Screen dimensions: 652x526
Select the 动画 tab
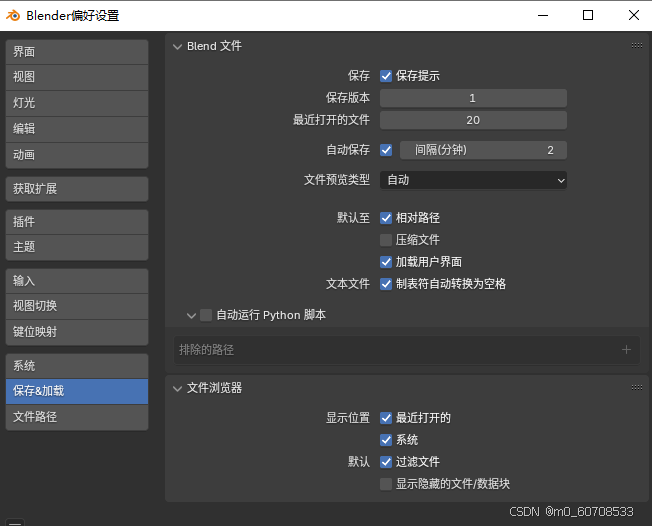pyautogui.click(x=77, y=155)
